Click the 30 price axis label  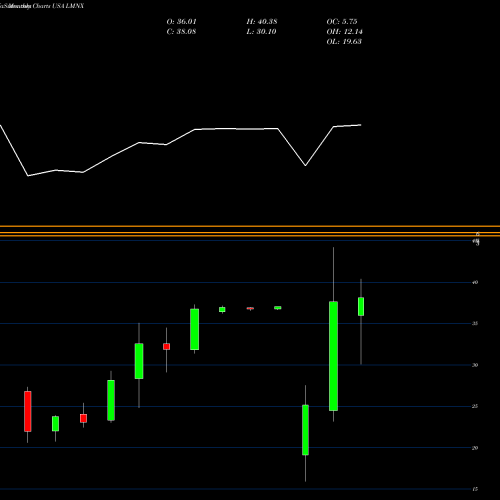coord(475,365)
